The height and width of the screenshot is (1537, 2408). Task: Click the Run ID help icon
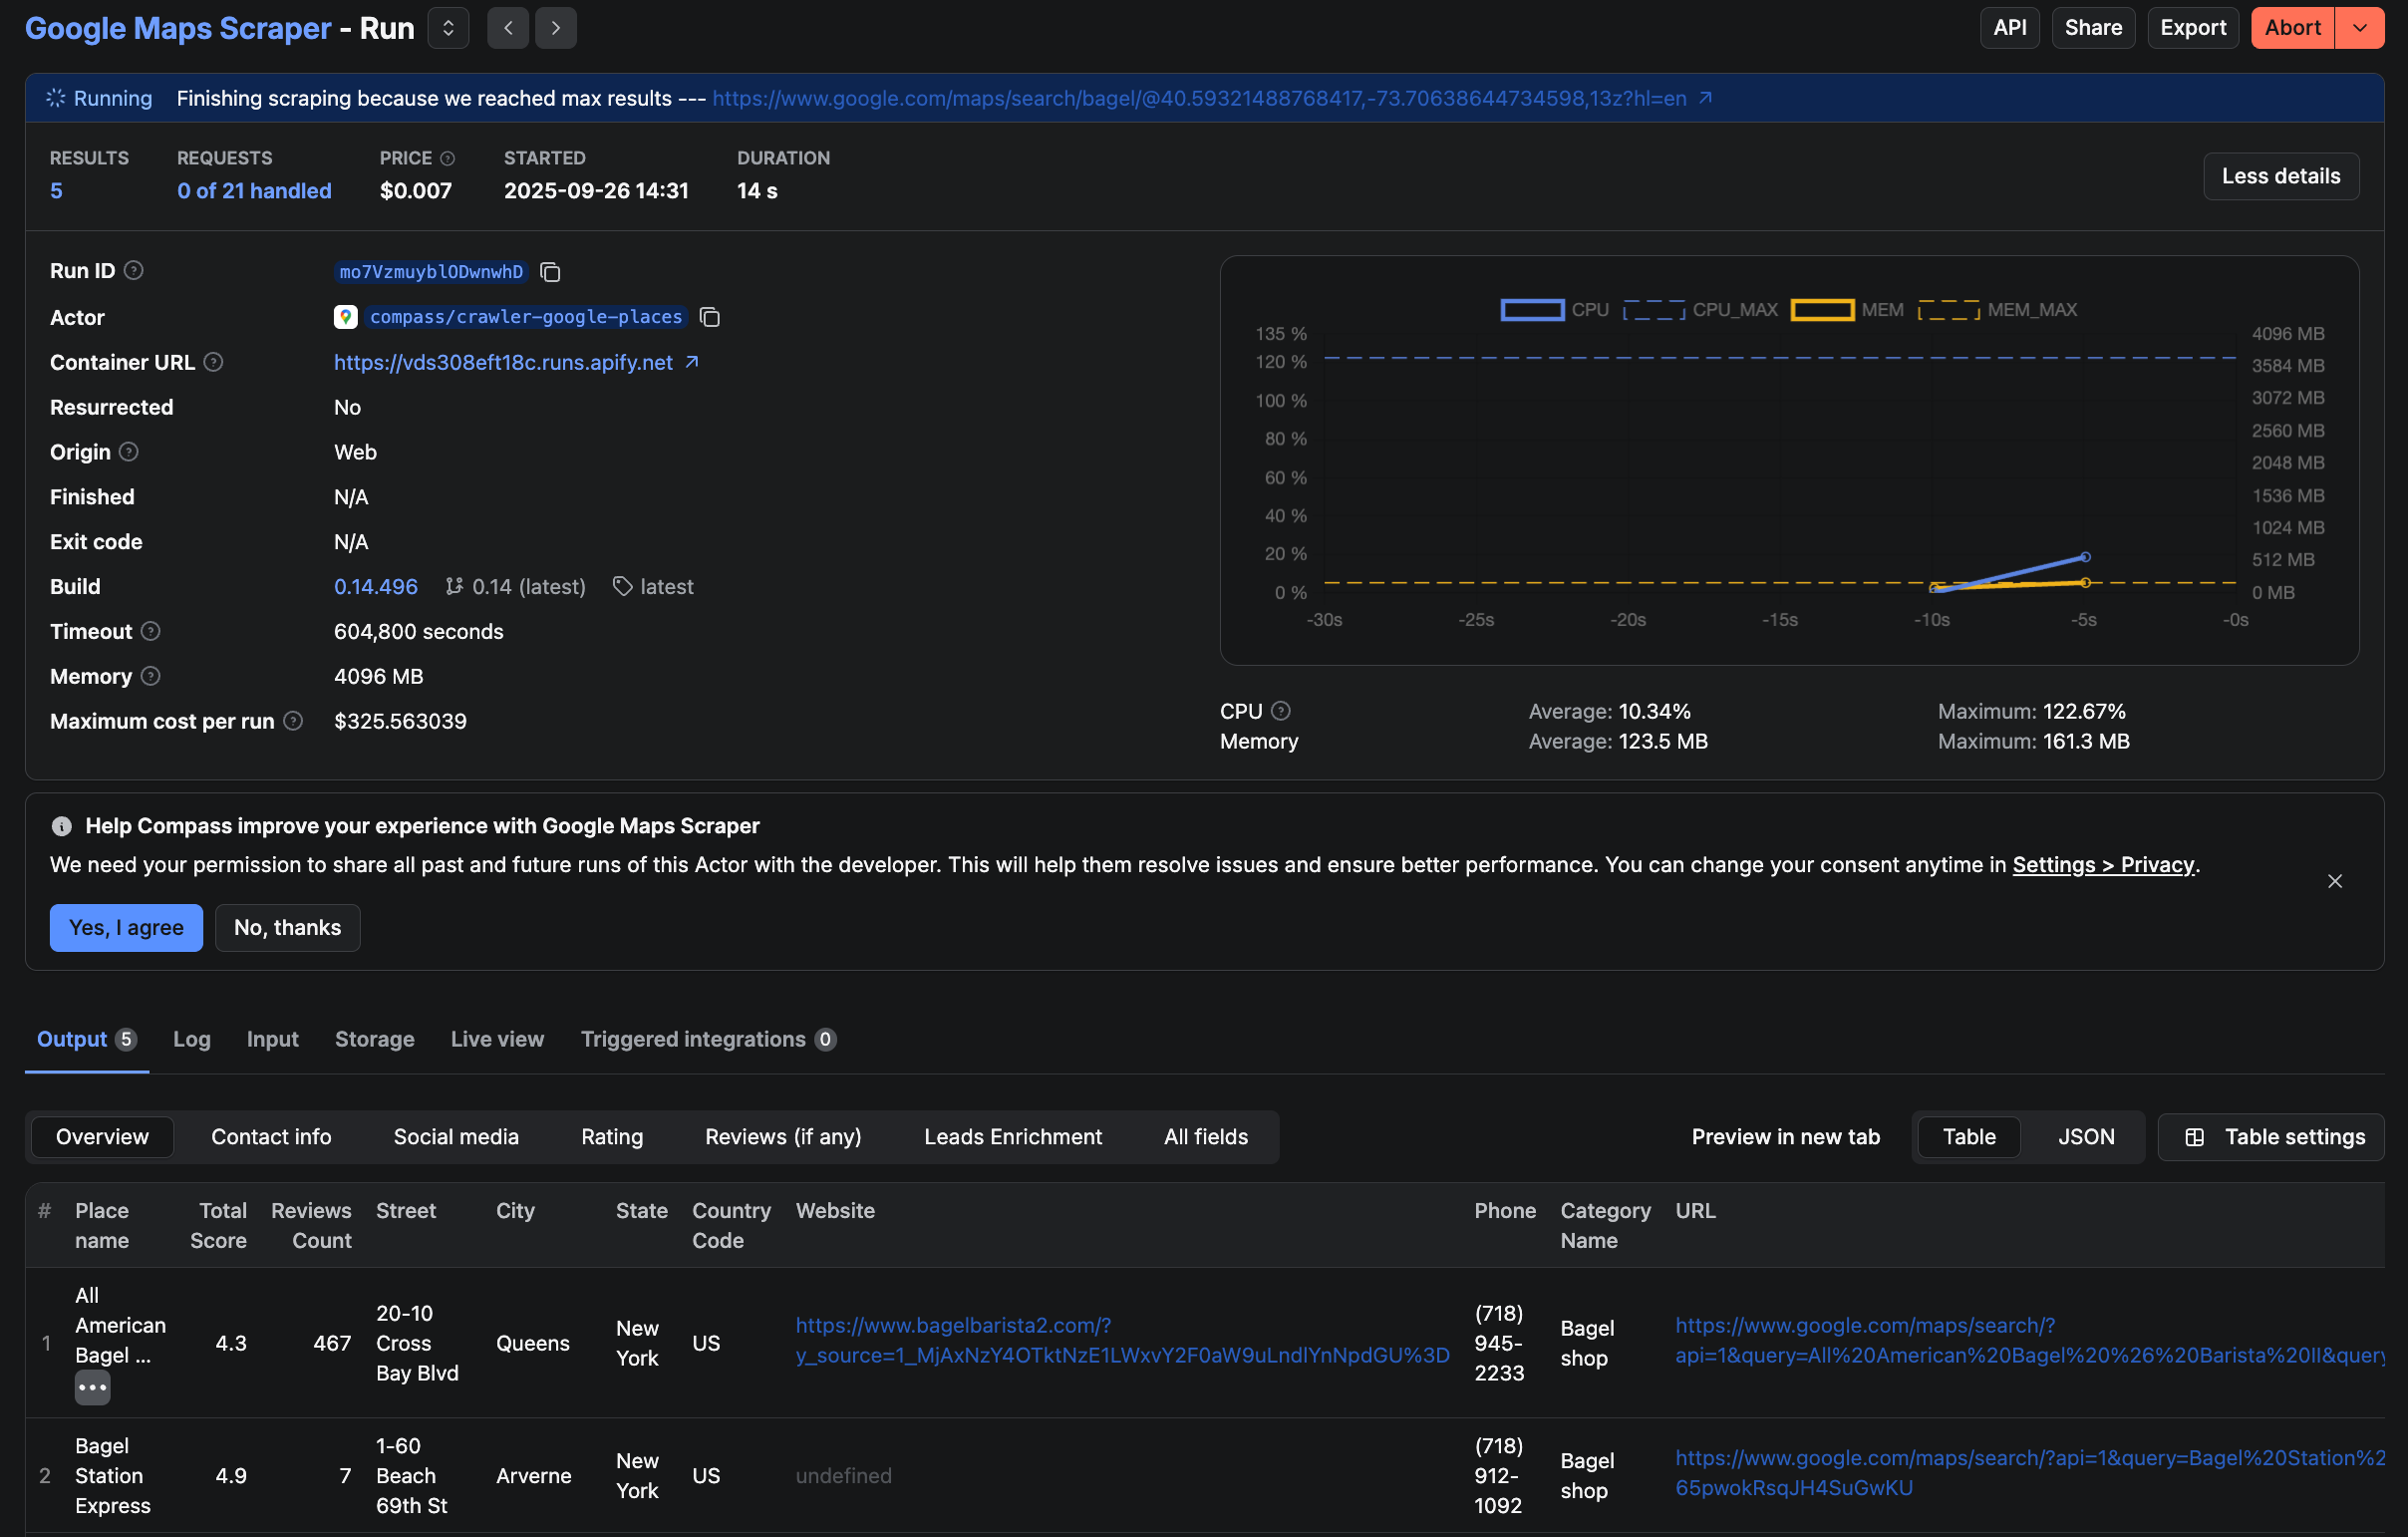pos(133,271)
